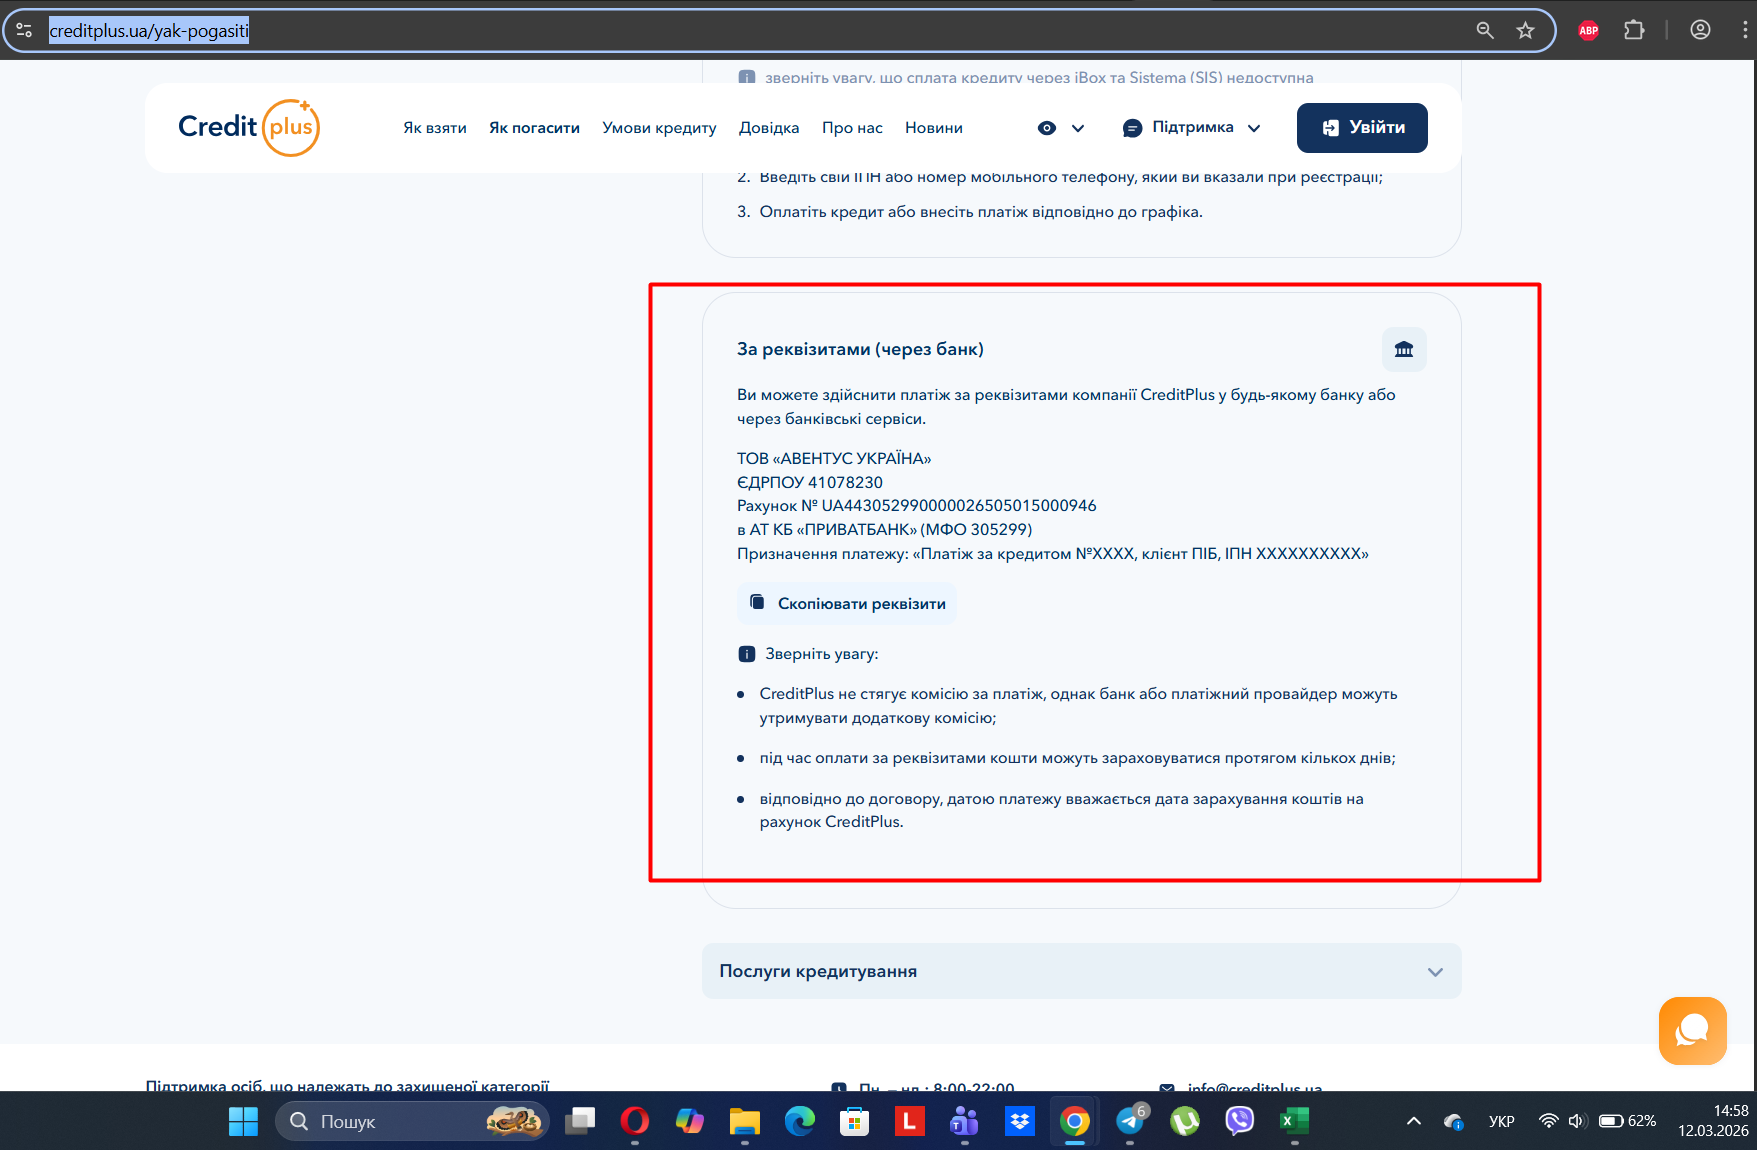
Task: Open the accessibility eye icon options
Action: 1047,128
